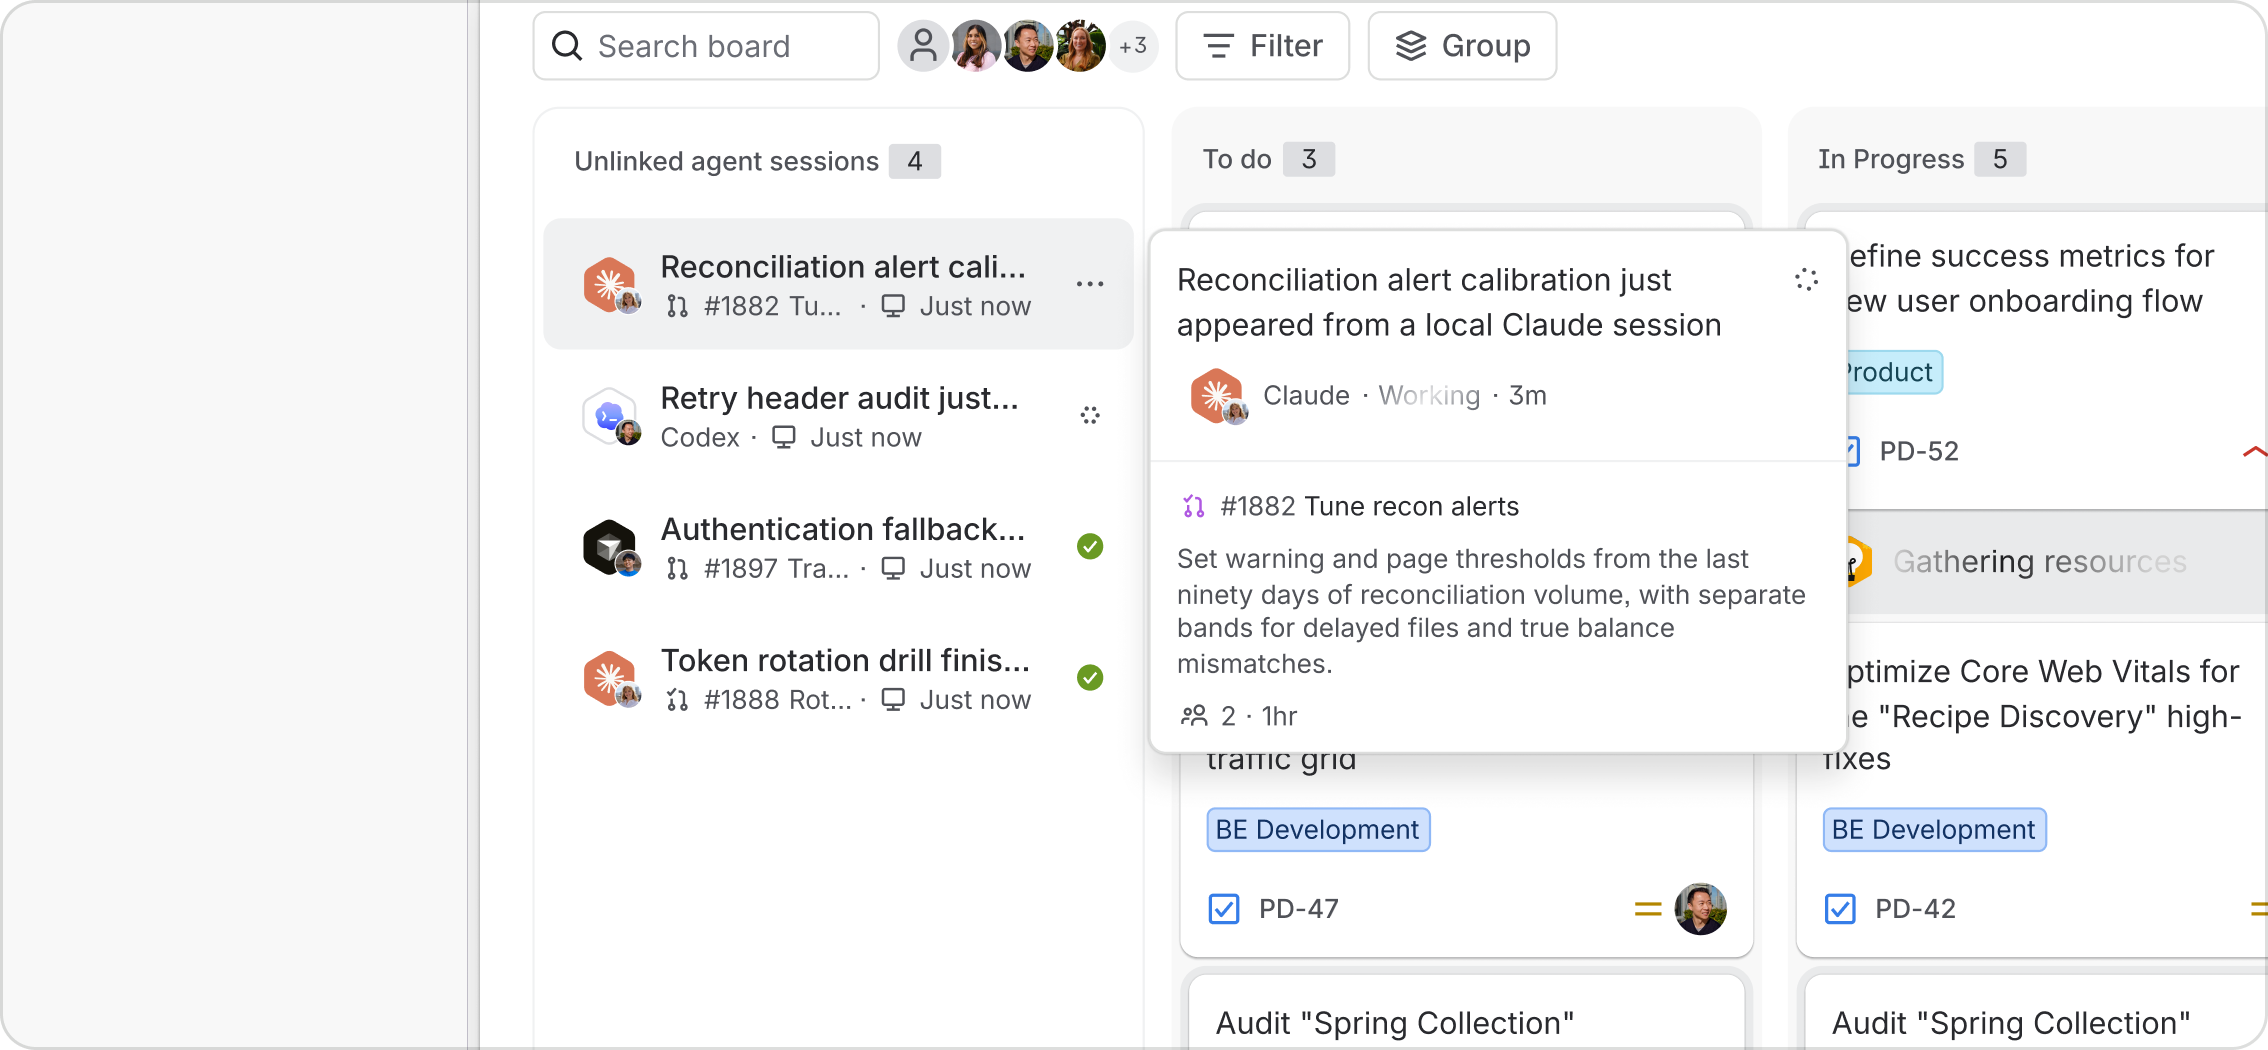Image resolution: width=2268 pixels, height=1050 pixels.
Task: Click the spinner icon in the session popup
Action: point(1806,280)
